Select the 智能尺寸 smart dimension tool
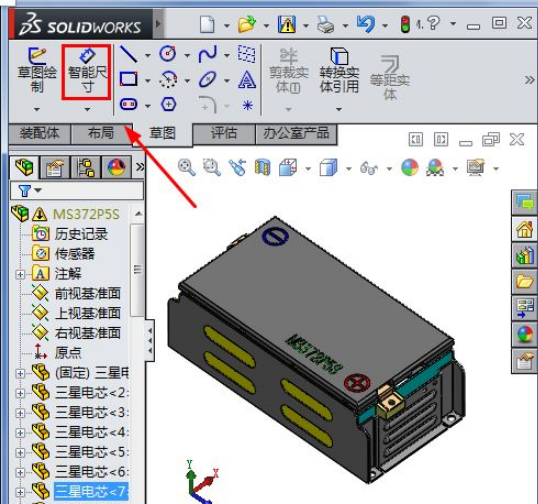 click(x=87, y=71)
